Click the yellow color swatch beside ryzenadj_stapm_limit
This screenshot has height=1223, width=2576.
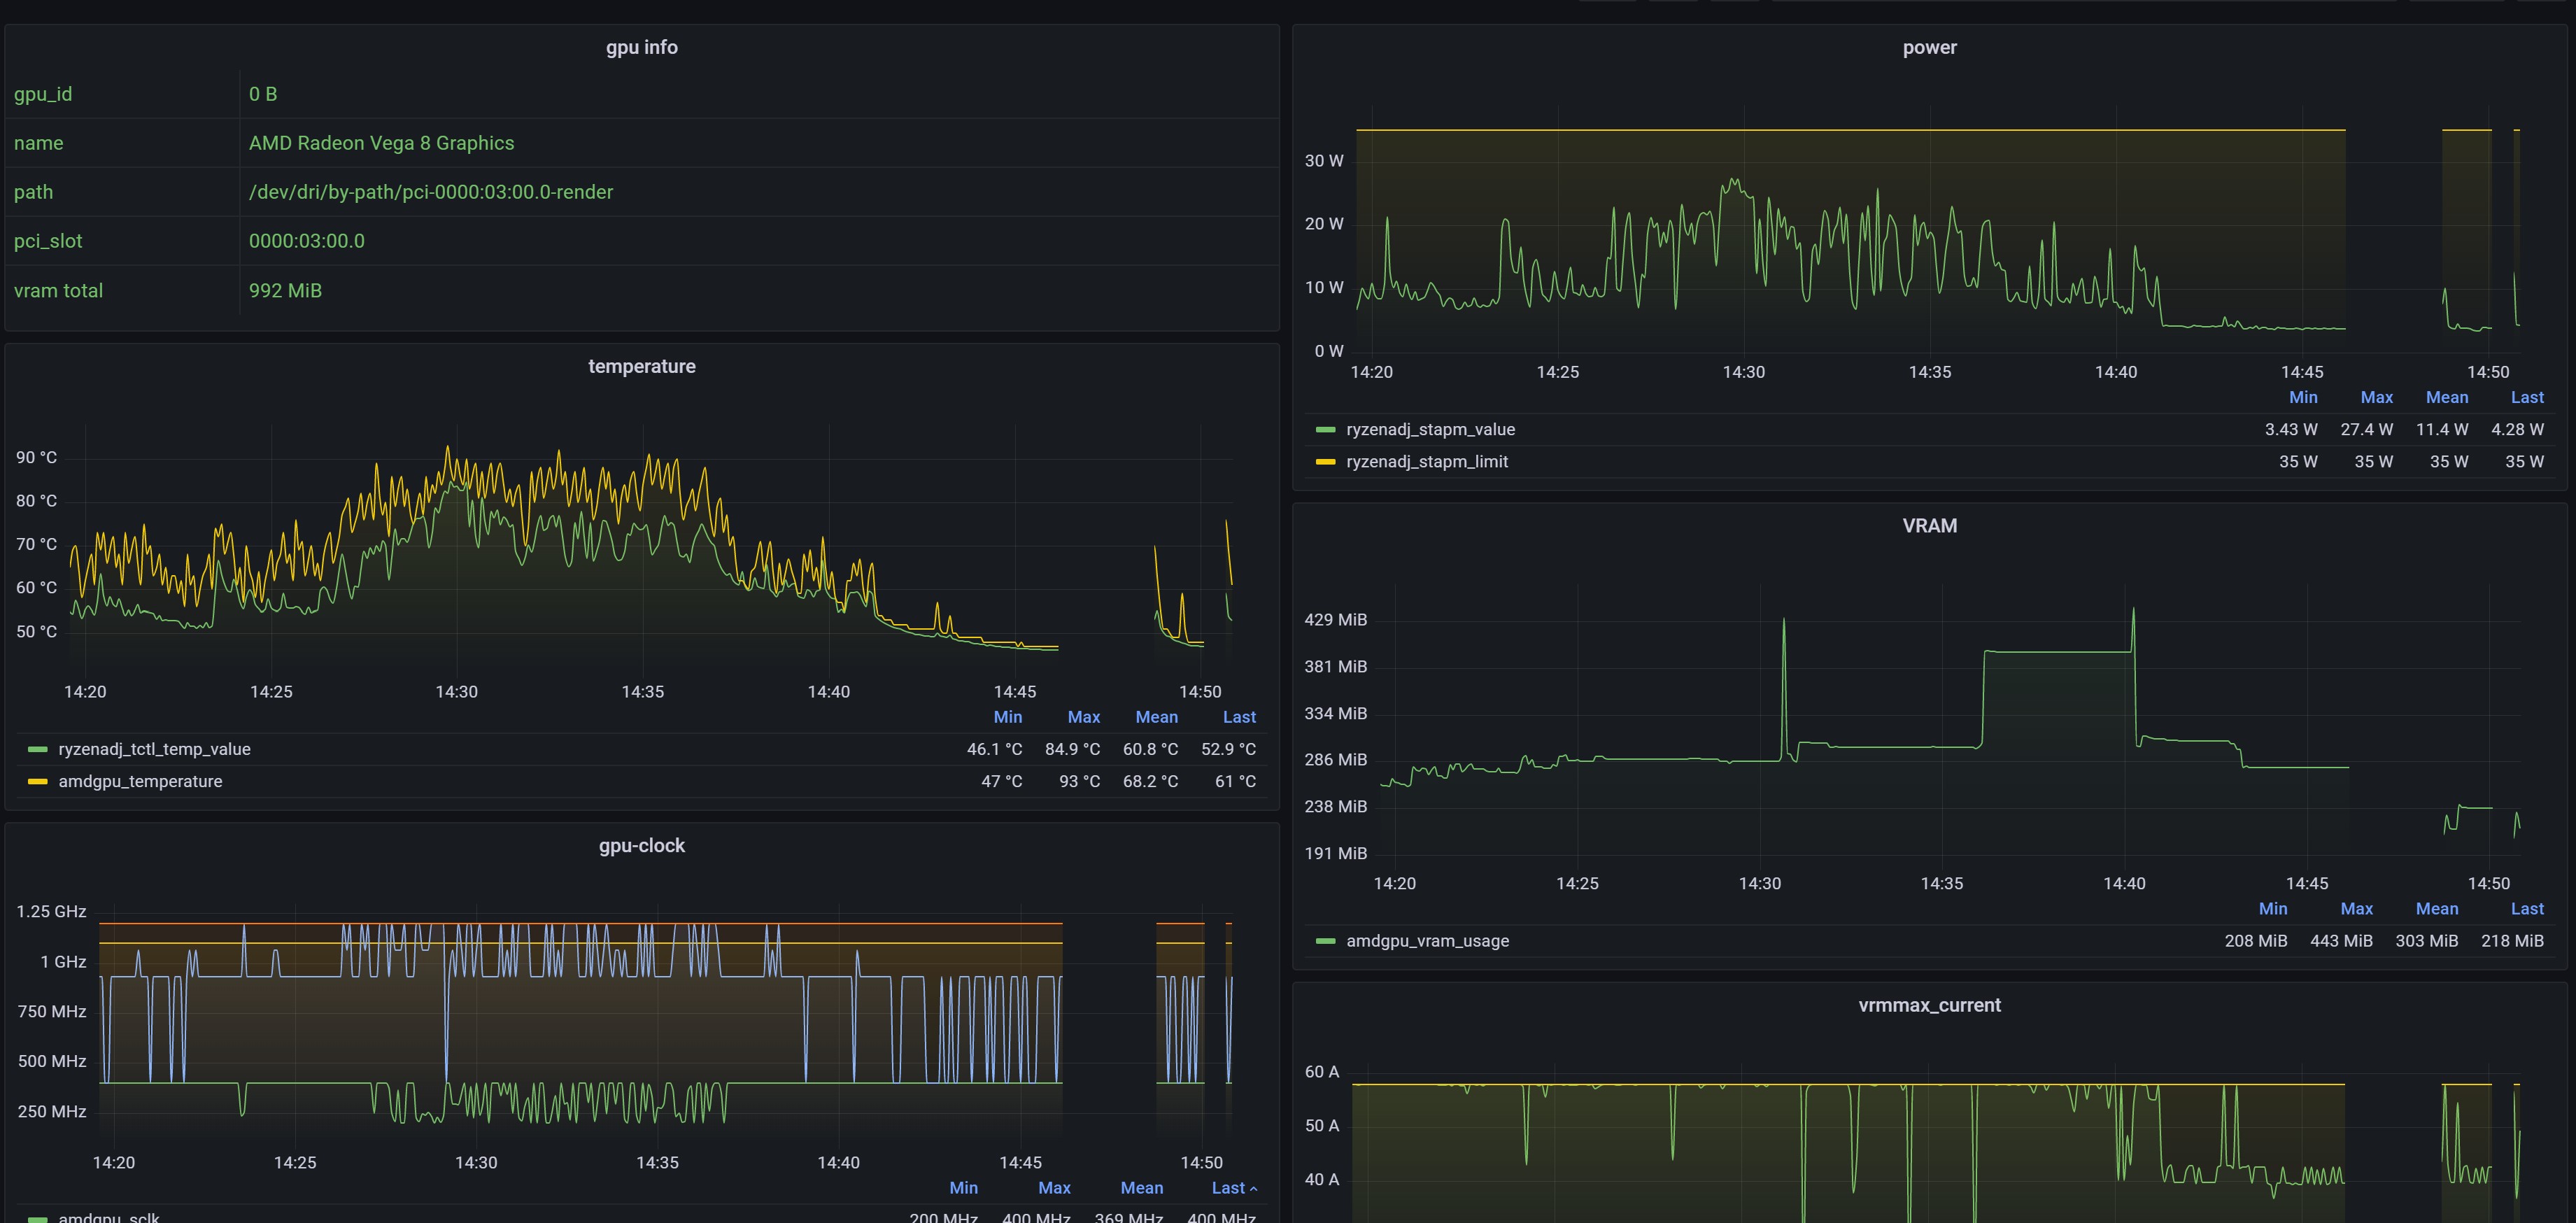tap(1325, 461)
